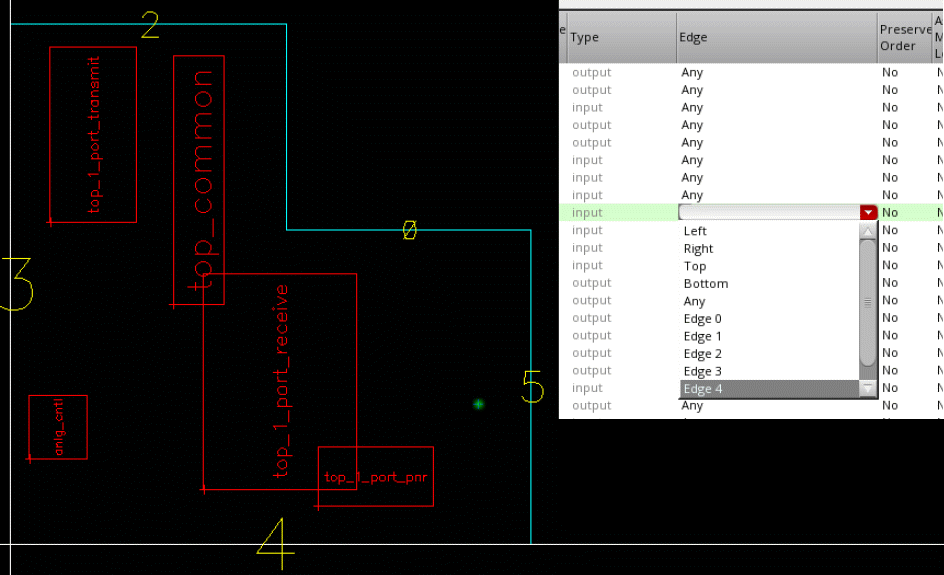Choose "Edge 0" from the dropdown list
This screenshot has height=575, width=944.
coord(702,319)
